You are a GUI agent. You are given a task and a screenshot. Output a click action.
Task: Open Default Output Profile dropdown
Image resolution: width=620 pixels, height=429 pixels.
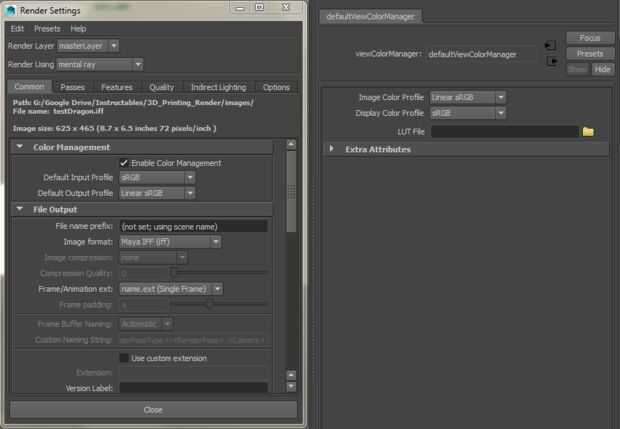157,193
